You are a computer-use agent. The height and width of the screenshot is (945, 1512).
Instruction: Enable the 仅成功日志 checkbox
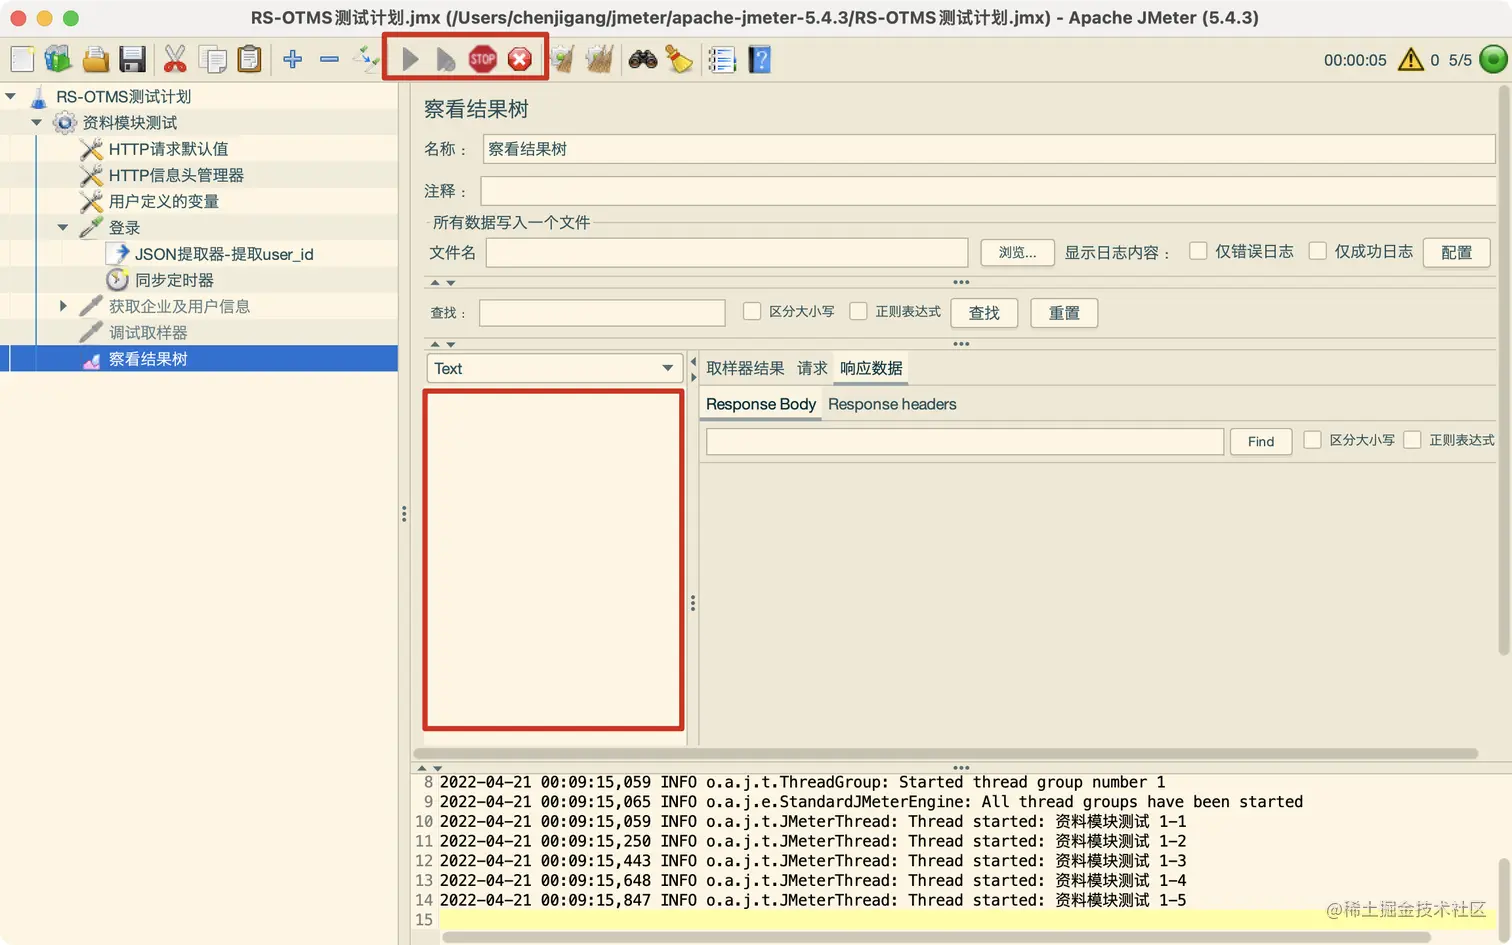(1318, 251)
